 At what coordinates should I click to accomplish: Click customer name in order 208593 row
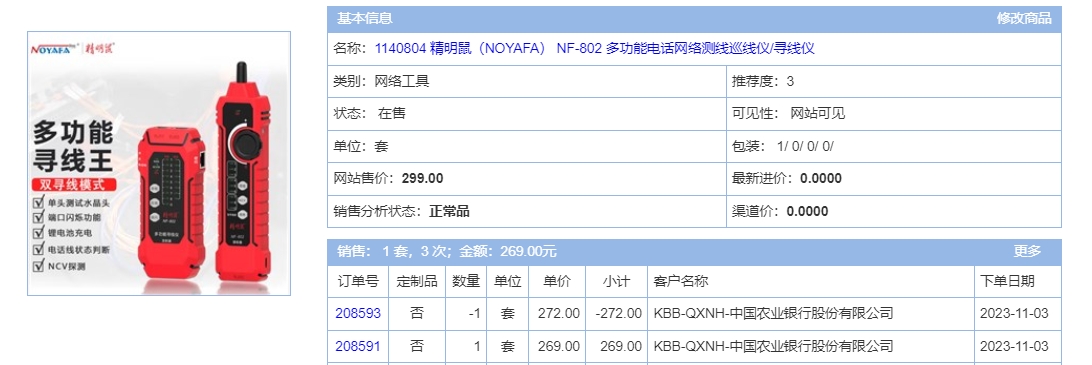(x=773, y=313)
